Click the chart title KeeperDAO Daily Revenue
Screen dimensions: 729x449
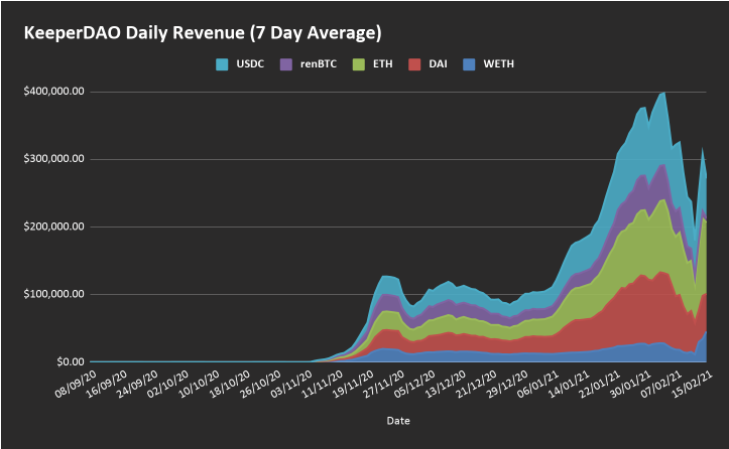(203, 33)
